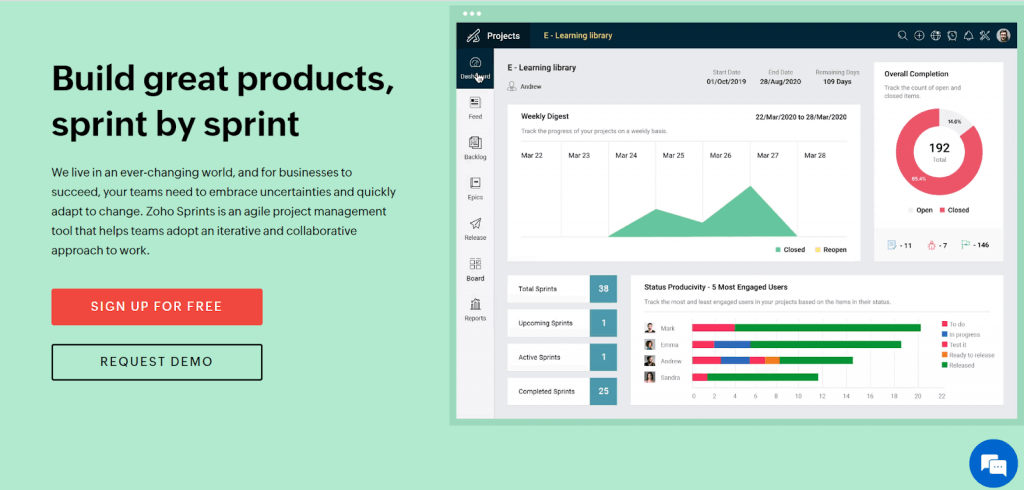The width and height of the screenshot is (1024, 490).
Task: Click the search magnifier in top bar
Action: [x=903, y=35]
